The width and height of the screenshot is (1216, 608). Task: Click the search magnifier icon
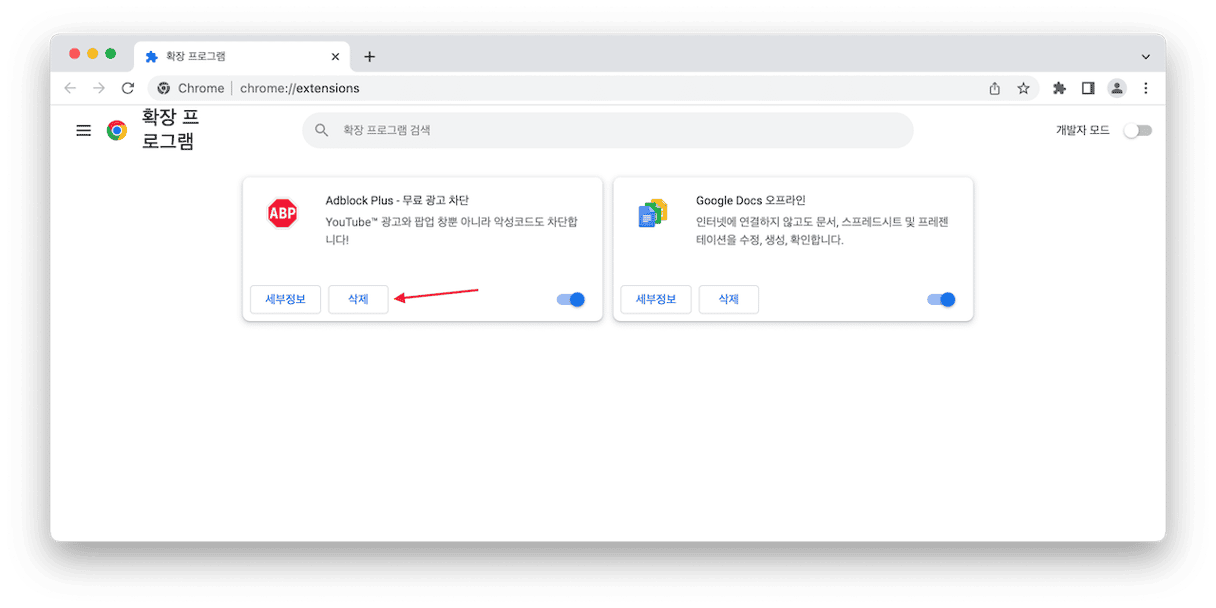coord(322,130)
